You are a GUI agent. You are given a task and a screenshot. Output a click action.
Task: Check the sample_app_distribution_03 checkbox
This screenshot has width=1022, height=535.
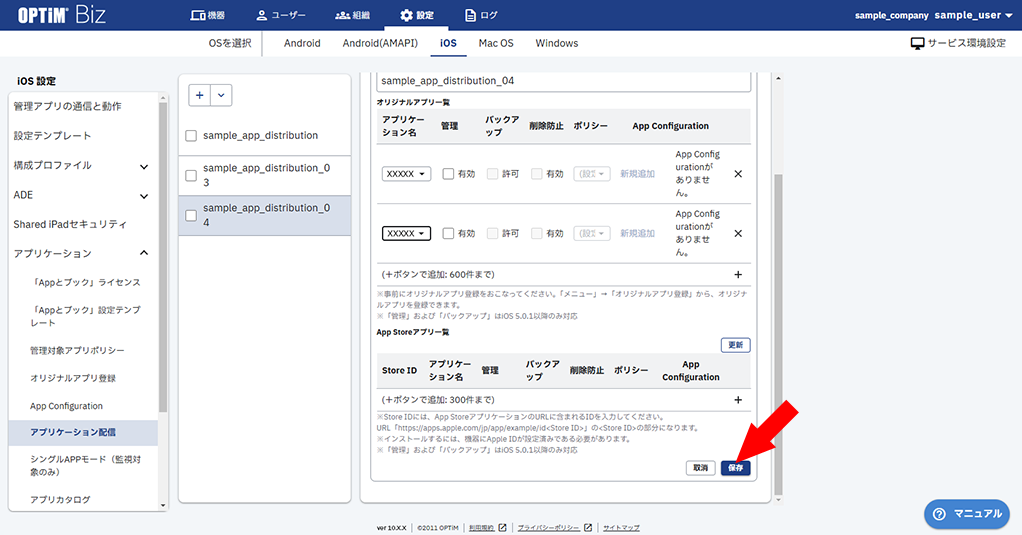click(x=191, y=175)
